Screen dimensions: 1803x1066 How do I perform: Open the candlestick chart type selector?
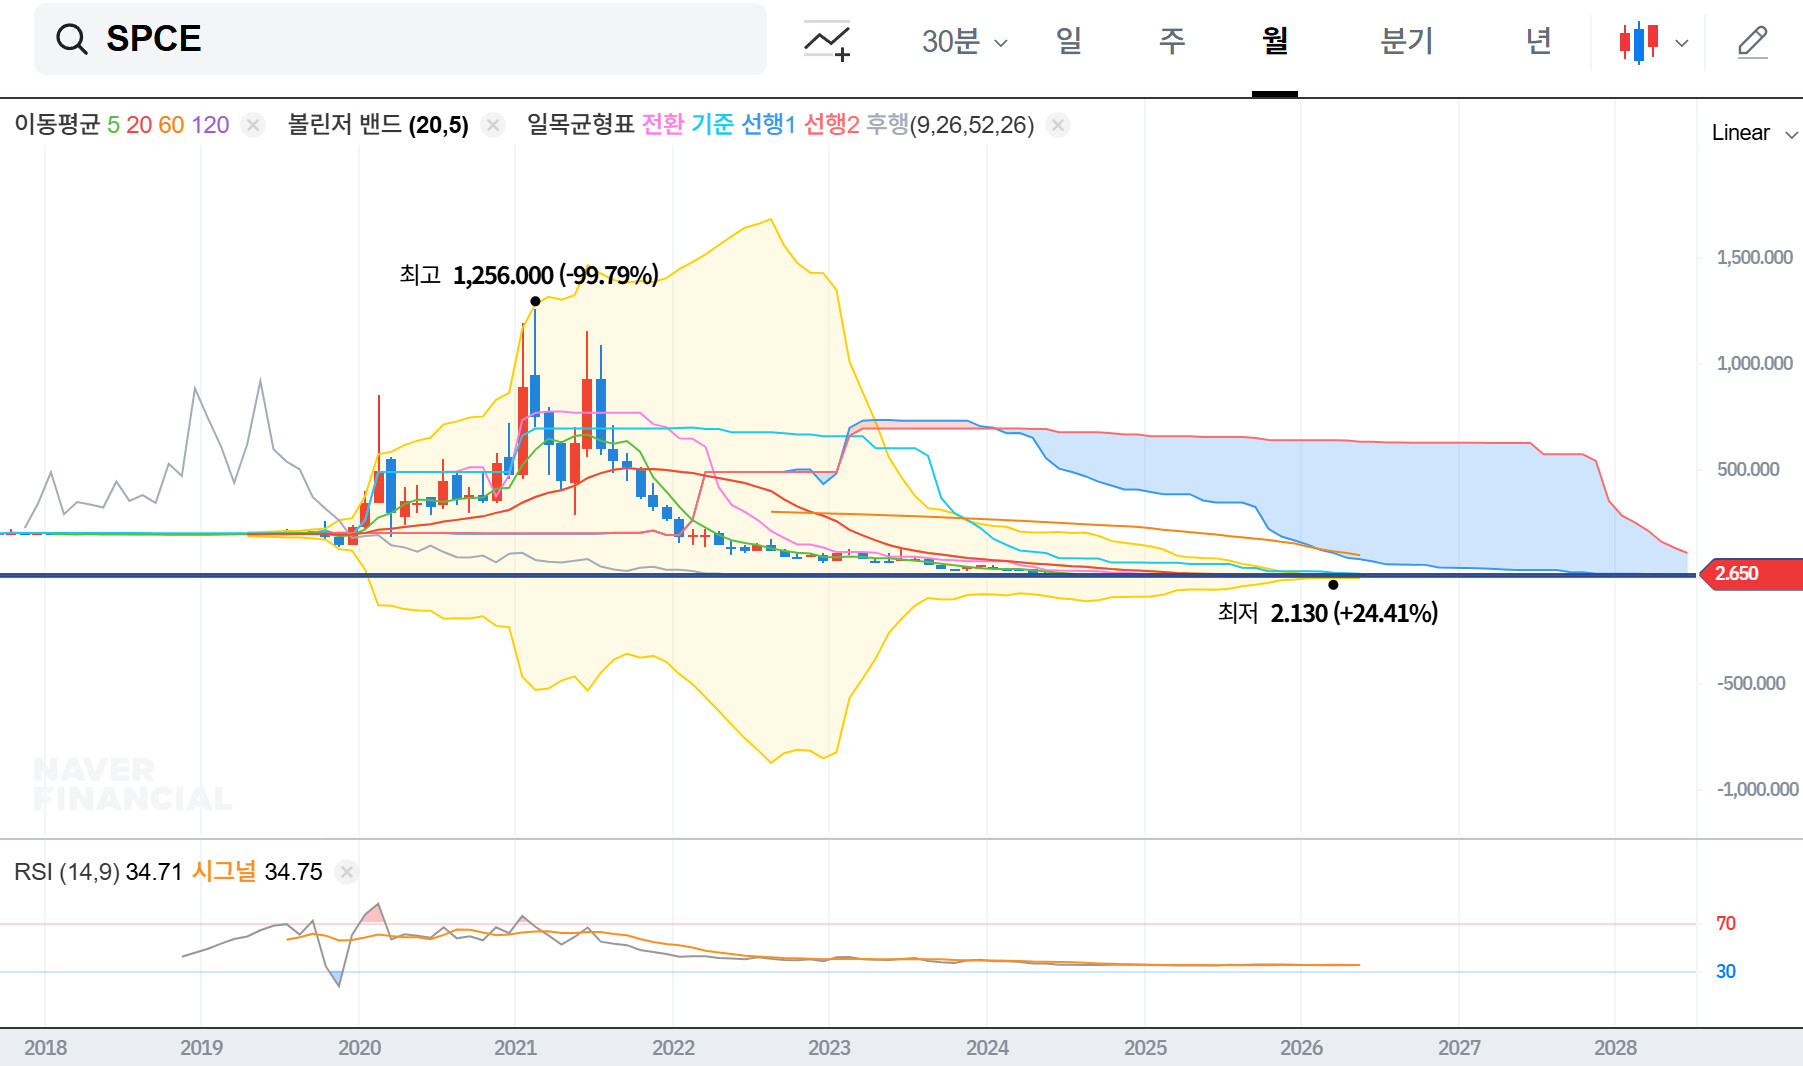click(x=1639, y=42)
